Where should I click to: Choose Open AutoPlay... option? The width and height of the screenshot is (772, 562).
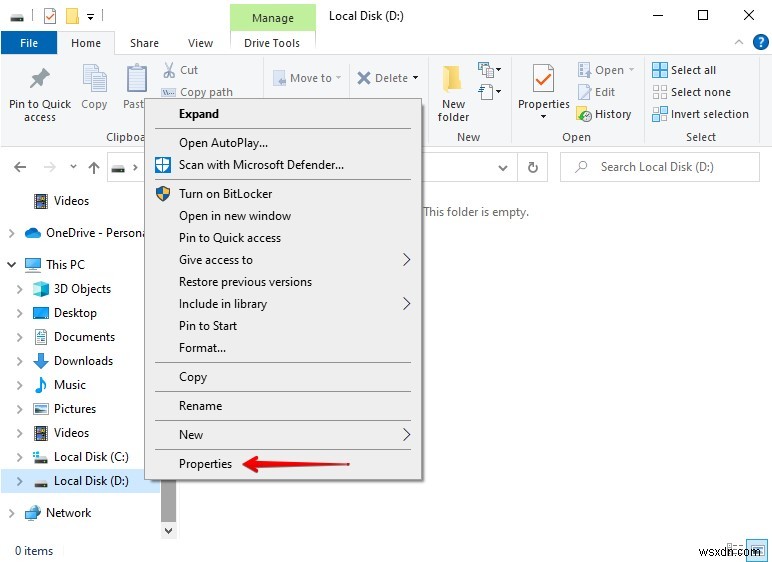[284, 143]
